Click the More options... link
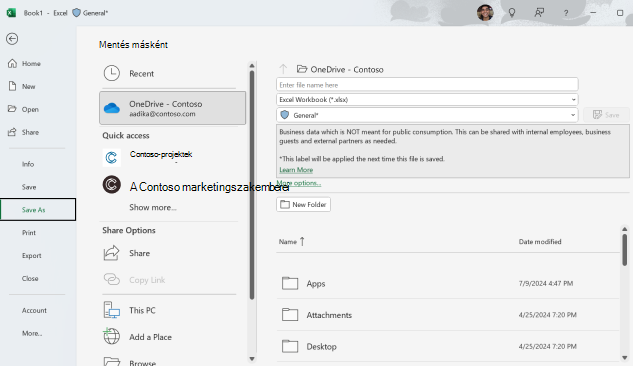 299,183
